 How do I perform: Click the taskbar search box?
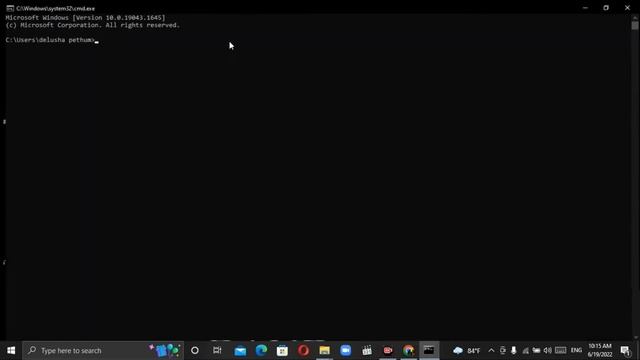[x=103, y=351]
